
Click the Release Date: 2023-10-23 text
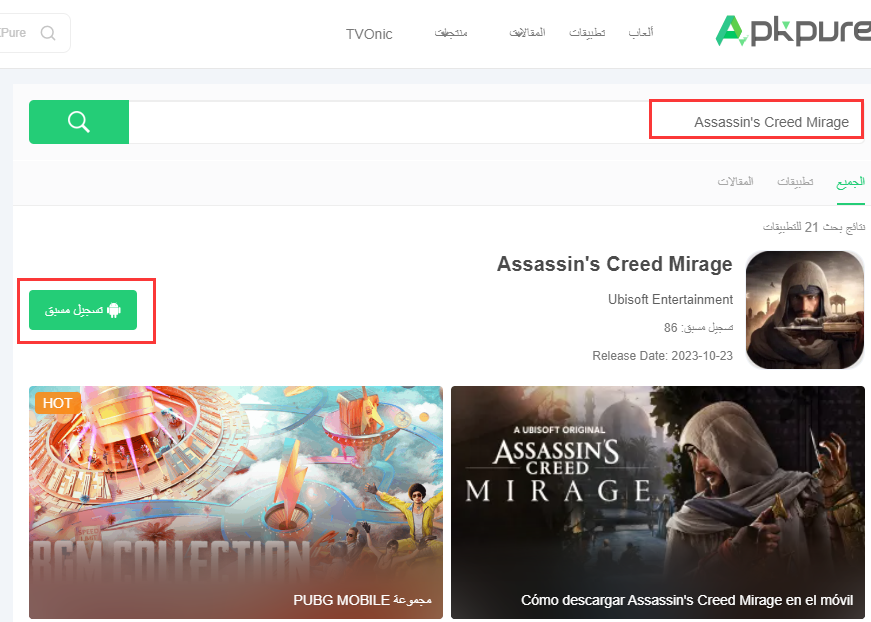(x=662, y=355)
